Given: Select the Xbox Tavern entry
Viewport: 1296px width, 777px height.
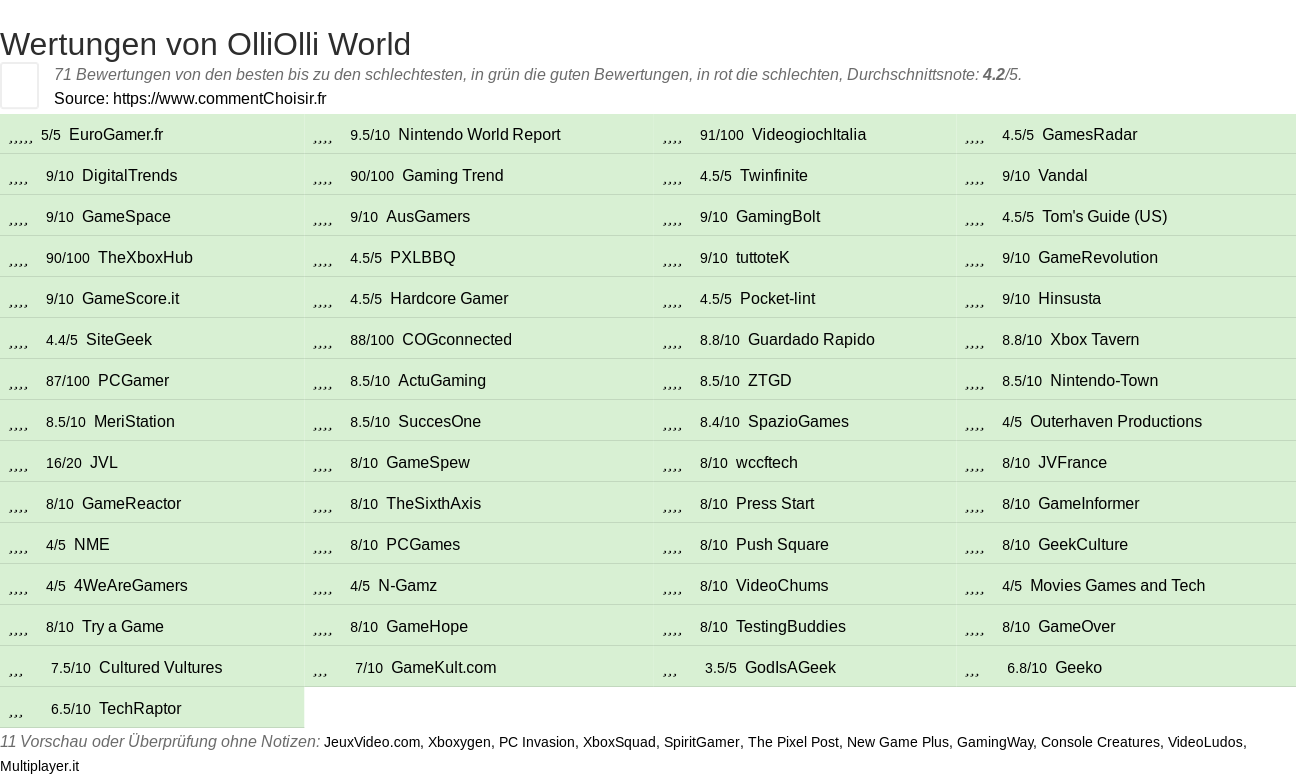Looking at the screenshot, I should coord(1094,340).
